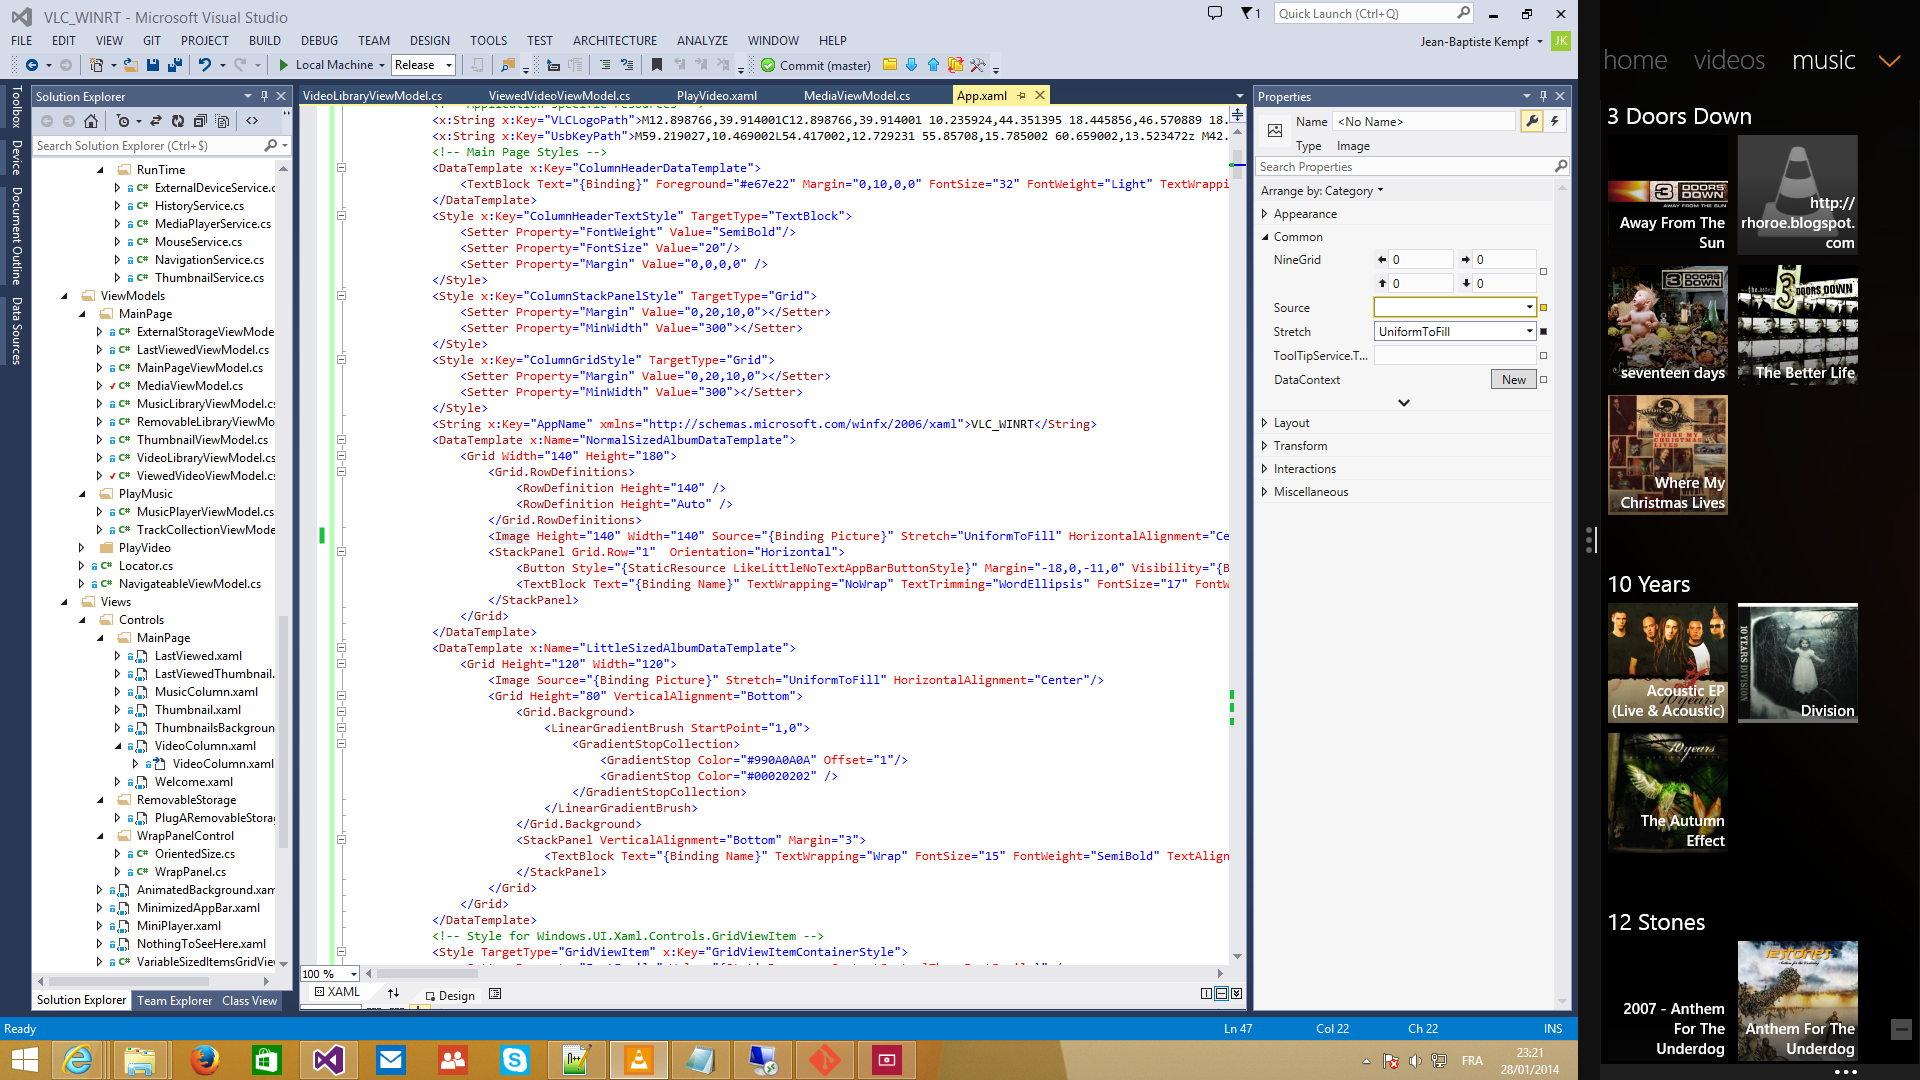The width and height of the screenshot is (1920, 1080).
Task: Toggle DataContext property marker square
Action: [1543, 380]
